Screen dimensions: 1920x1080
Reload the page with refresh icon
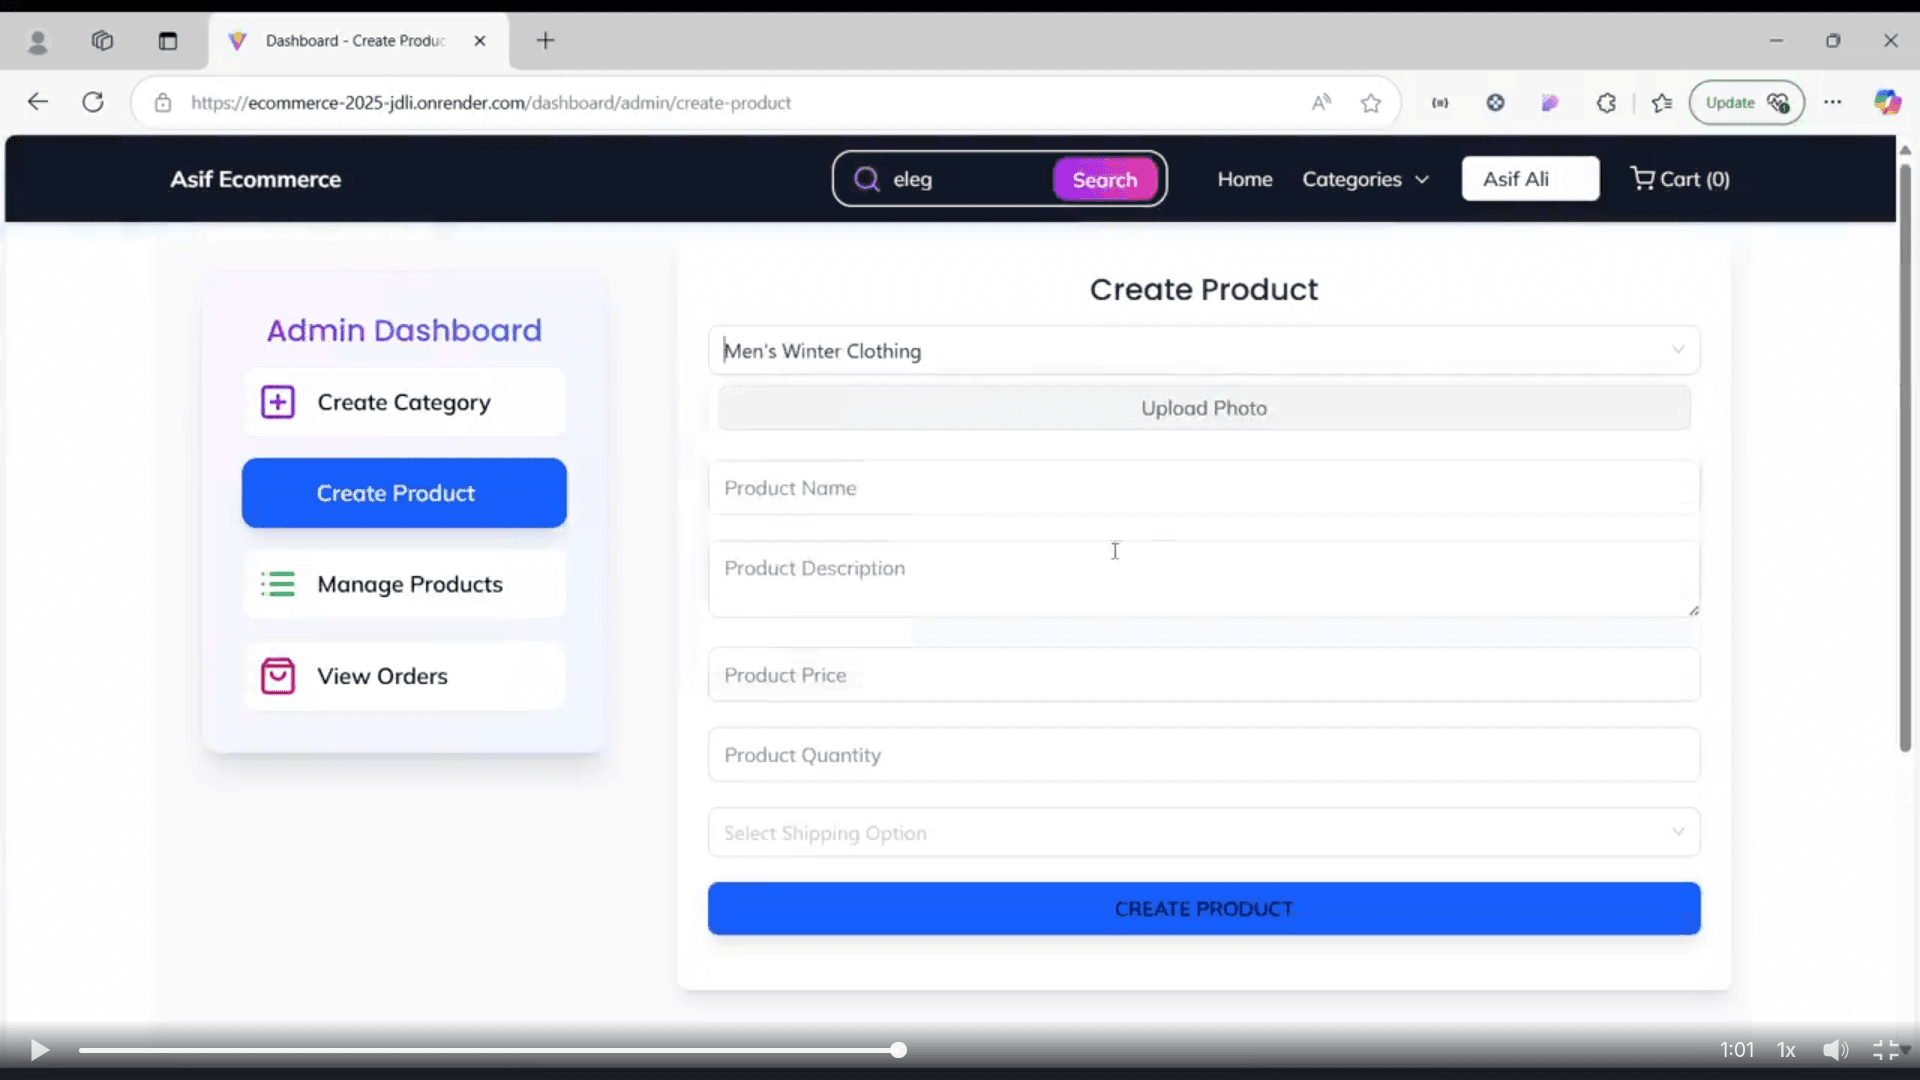pyautogui.click(x=93, y=102)
